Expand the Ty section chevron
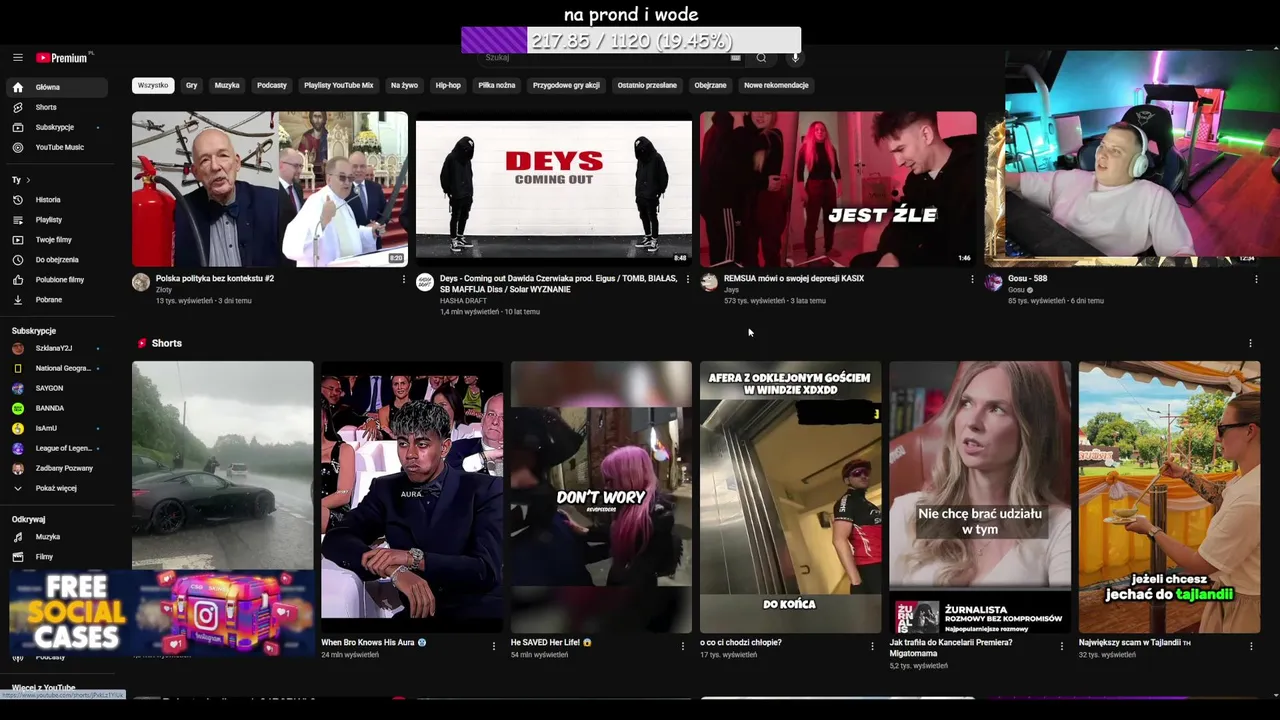The width and height of the screenshot is (1280, 720). (x=28, y=180)
